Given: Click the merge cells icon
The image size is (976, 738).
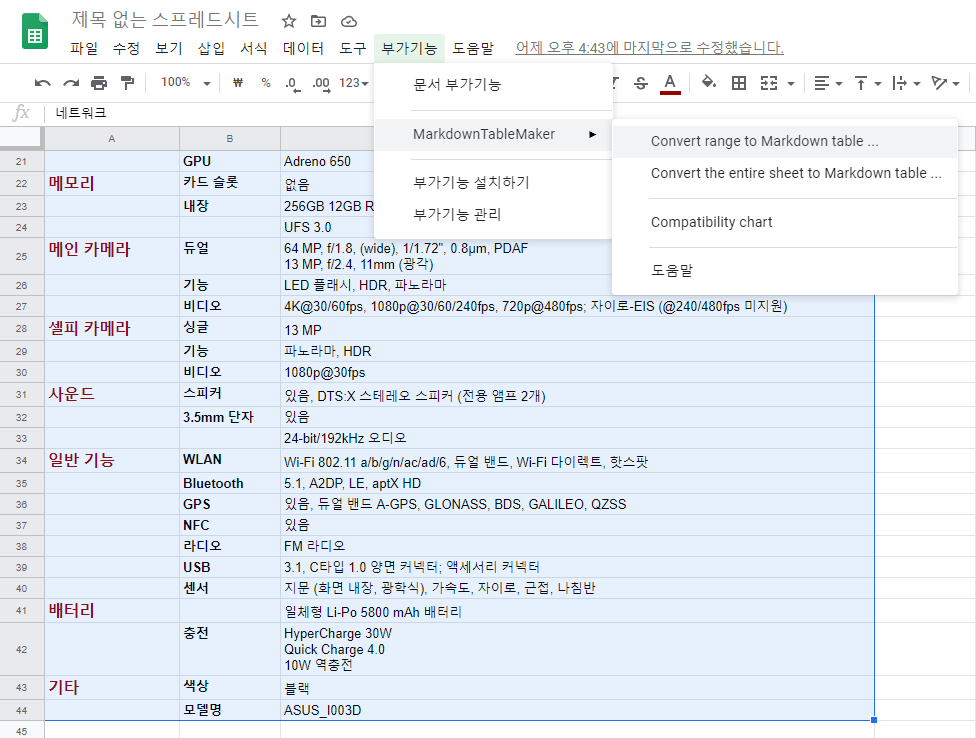Looking at the screenshot, I should click(x=769, y=83).
